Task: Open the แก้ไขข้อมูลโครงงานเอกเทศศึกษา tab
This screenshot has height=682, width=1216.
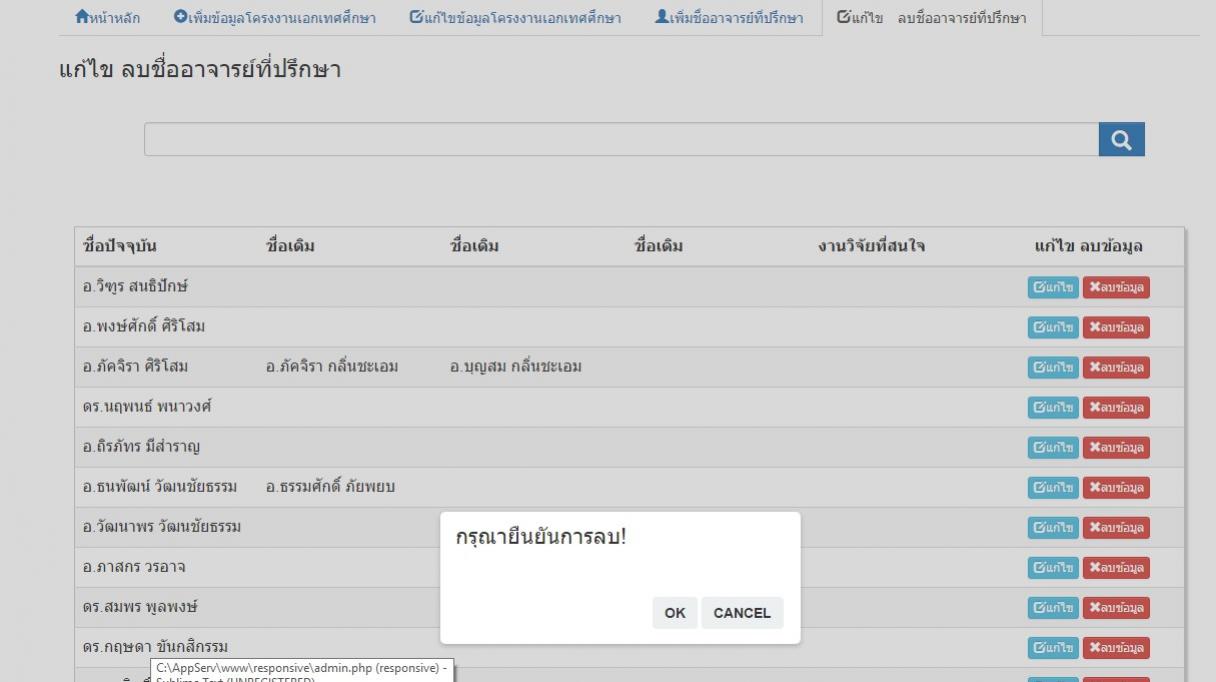Action: [x=515, y=18]
